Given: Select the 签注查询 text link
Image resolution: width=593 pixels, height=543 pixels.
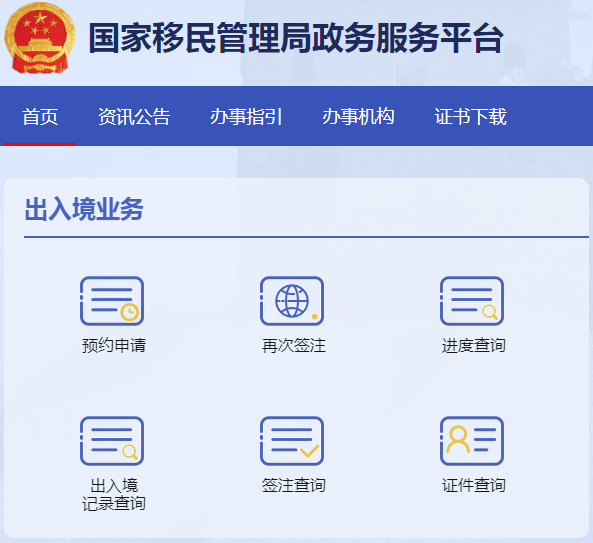Looking at the screenshot, I should pyautogui.click(x=294, y=485).
